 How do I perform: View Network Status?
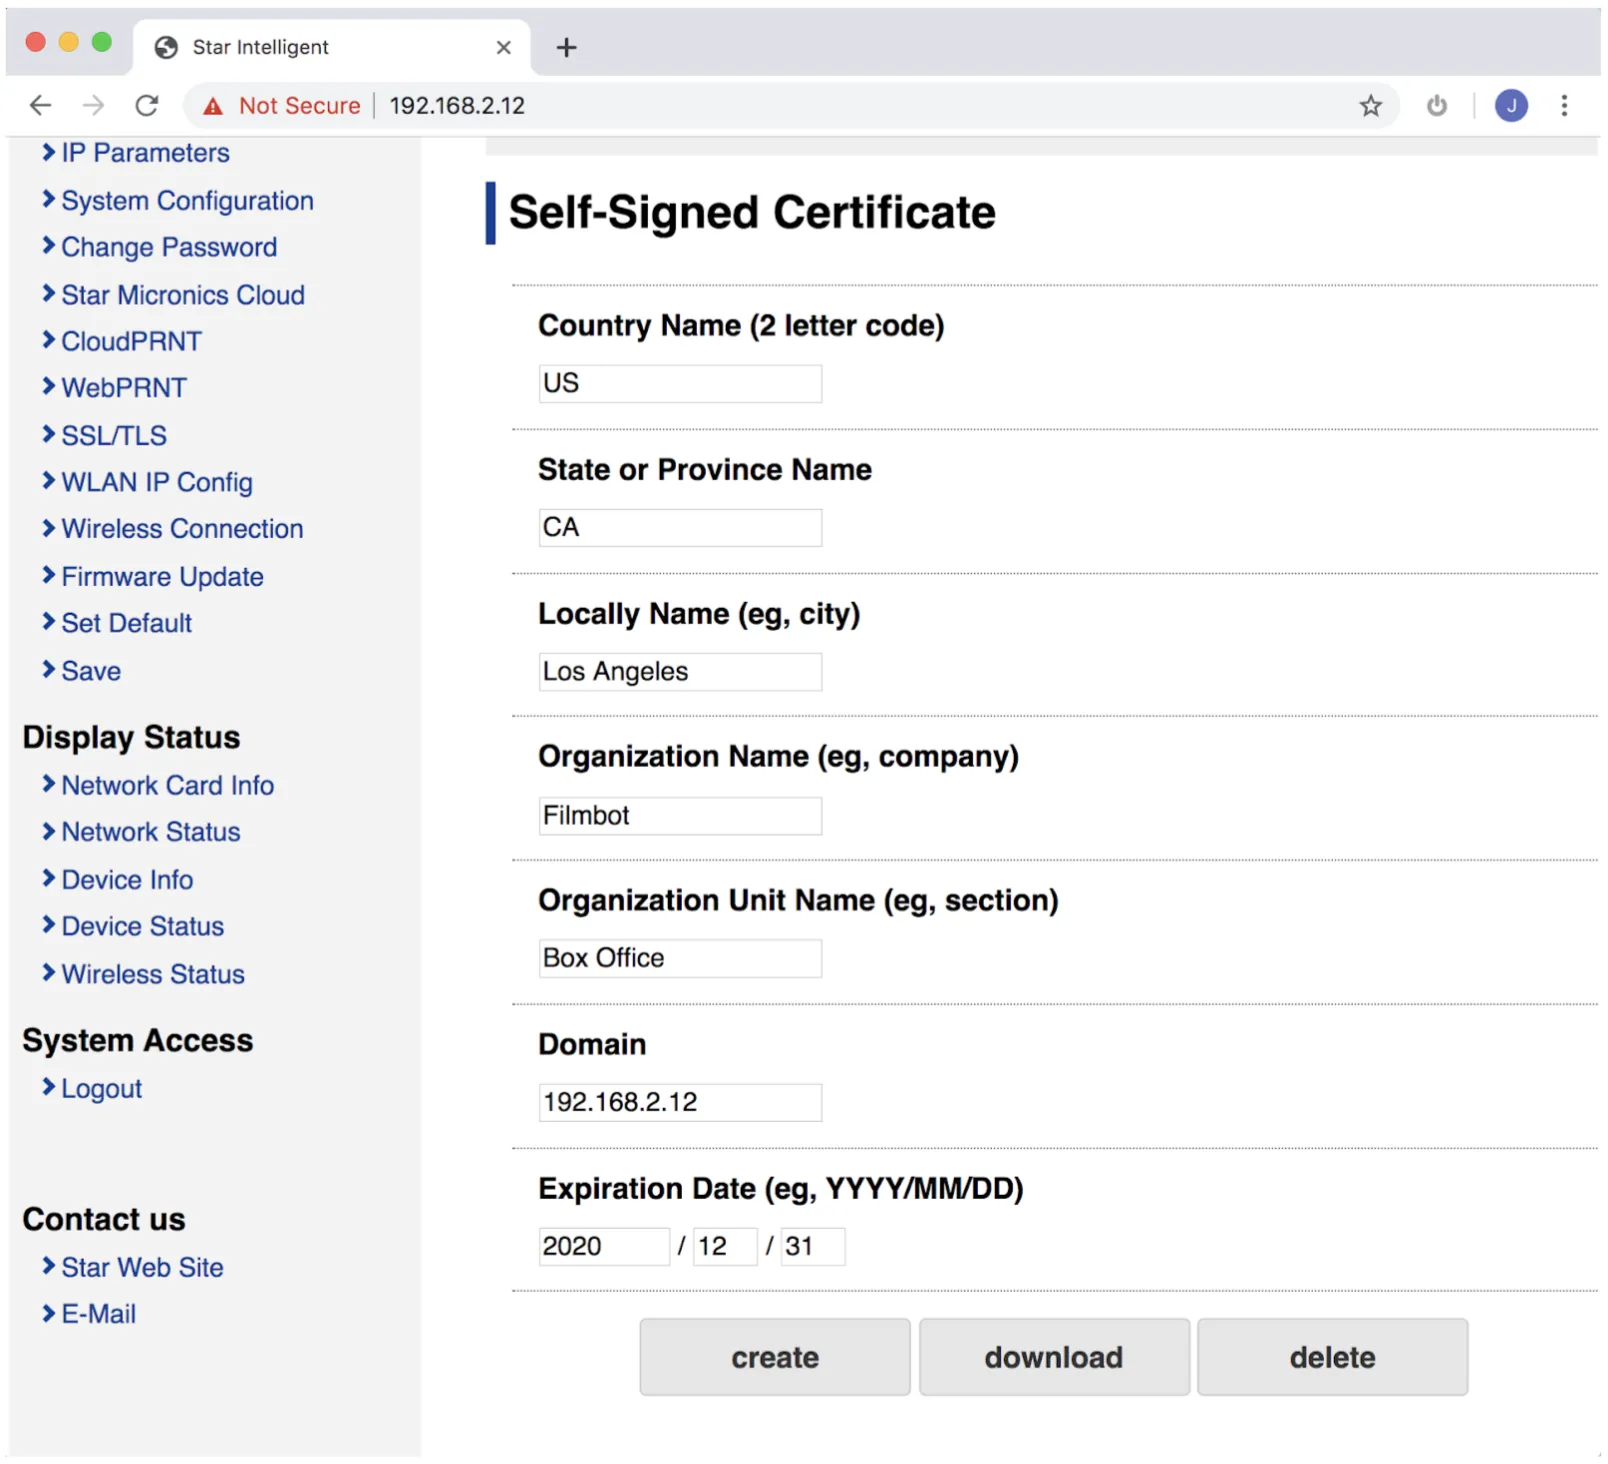click(151, 832)
